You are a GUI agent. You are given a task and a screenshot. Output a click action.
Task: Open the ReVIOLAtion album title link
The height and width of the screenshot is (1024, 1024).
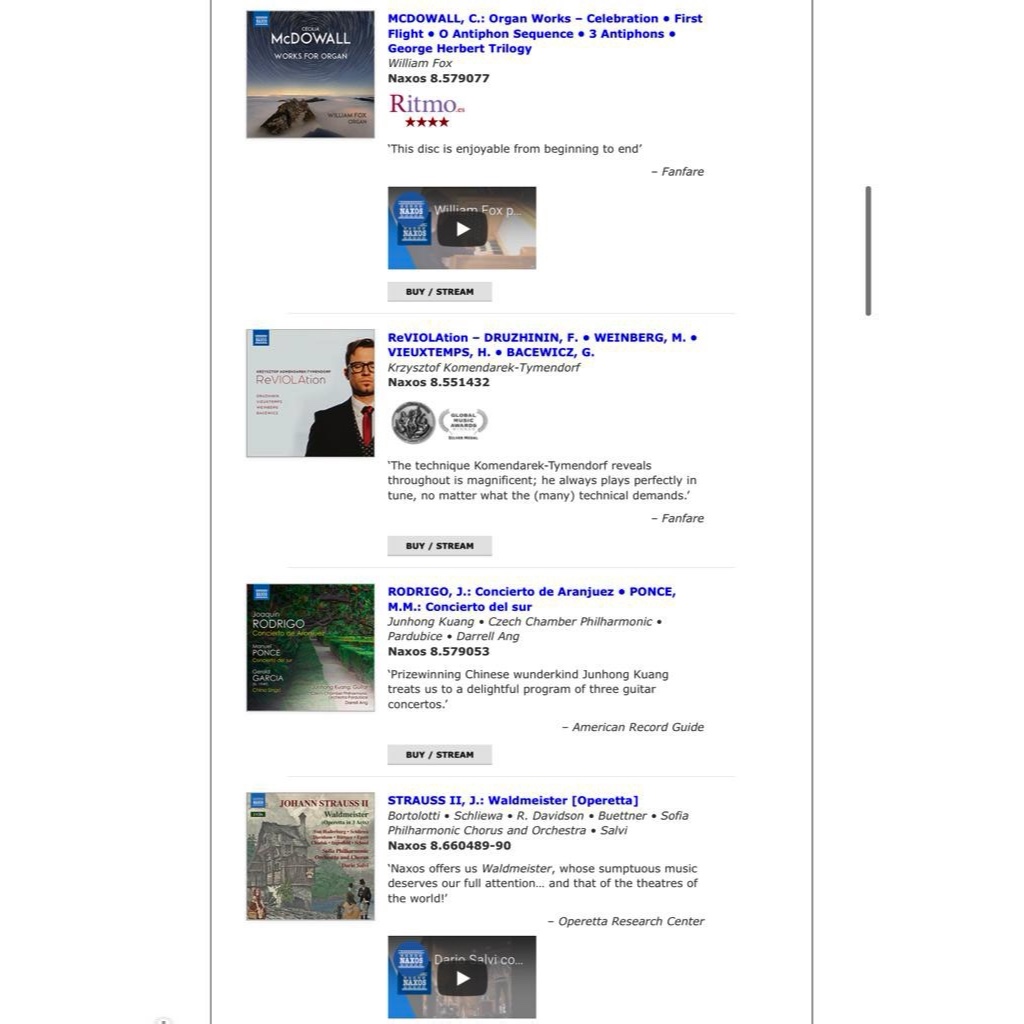[542, 345]
